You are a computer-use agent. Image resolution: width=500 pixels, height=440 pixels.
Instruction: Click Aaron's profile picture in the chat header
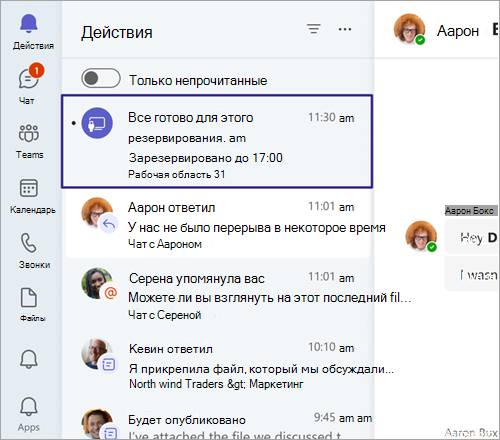409,29
